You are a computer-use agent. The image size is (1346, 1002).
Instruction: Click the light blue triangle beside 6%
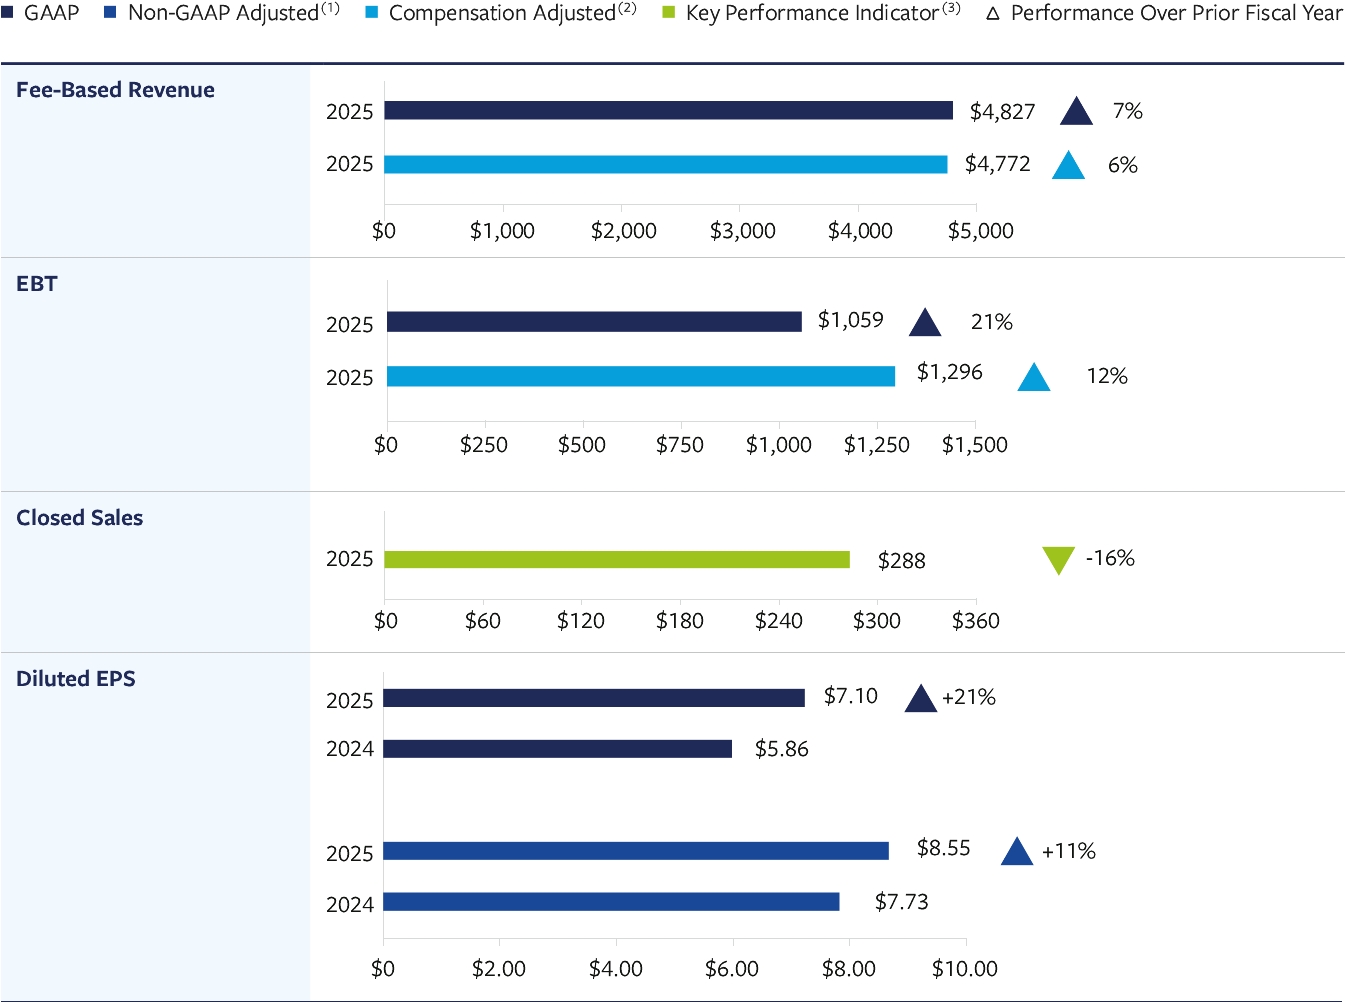[x=1069, y=166]
